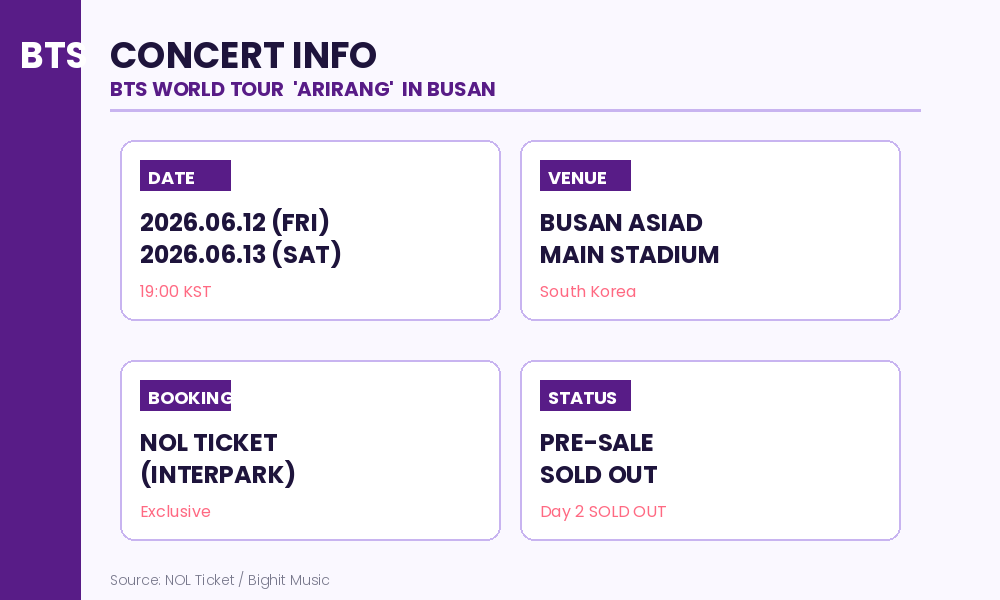Click the MAIN STADIUM text
The image size is (1000, 600).
pos(629,254)
